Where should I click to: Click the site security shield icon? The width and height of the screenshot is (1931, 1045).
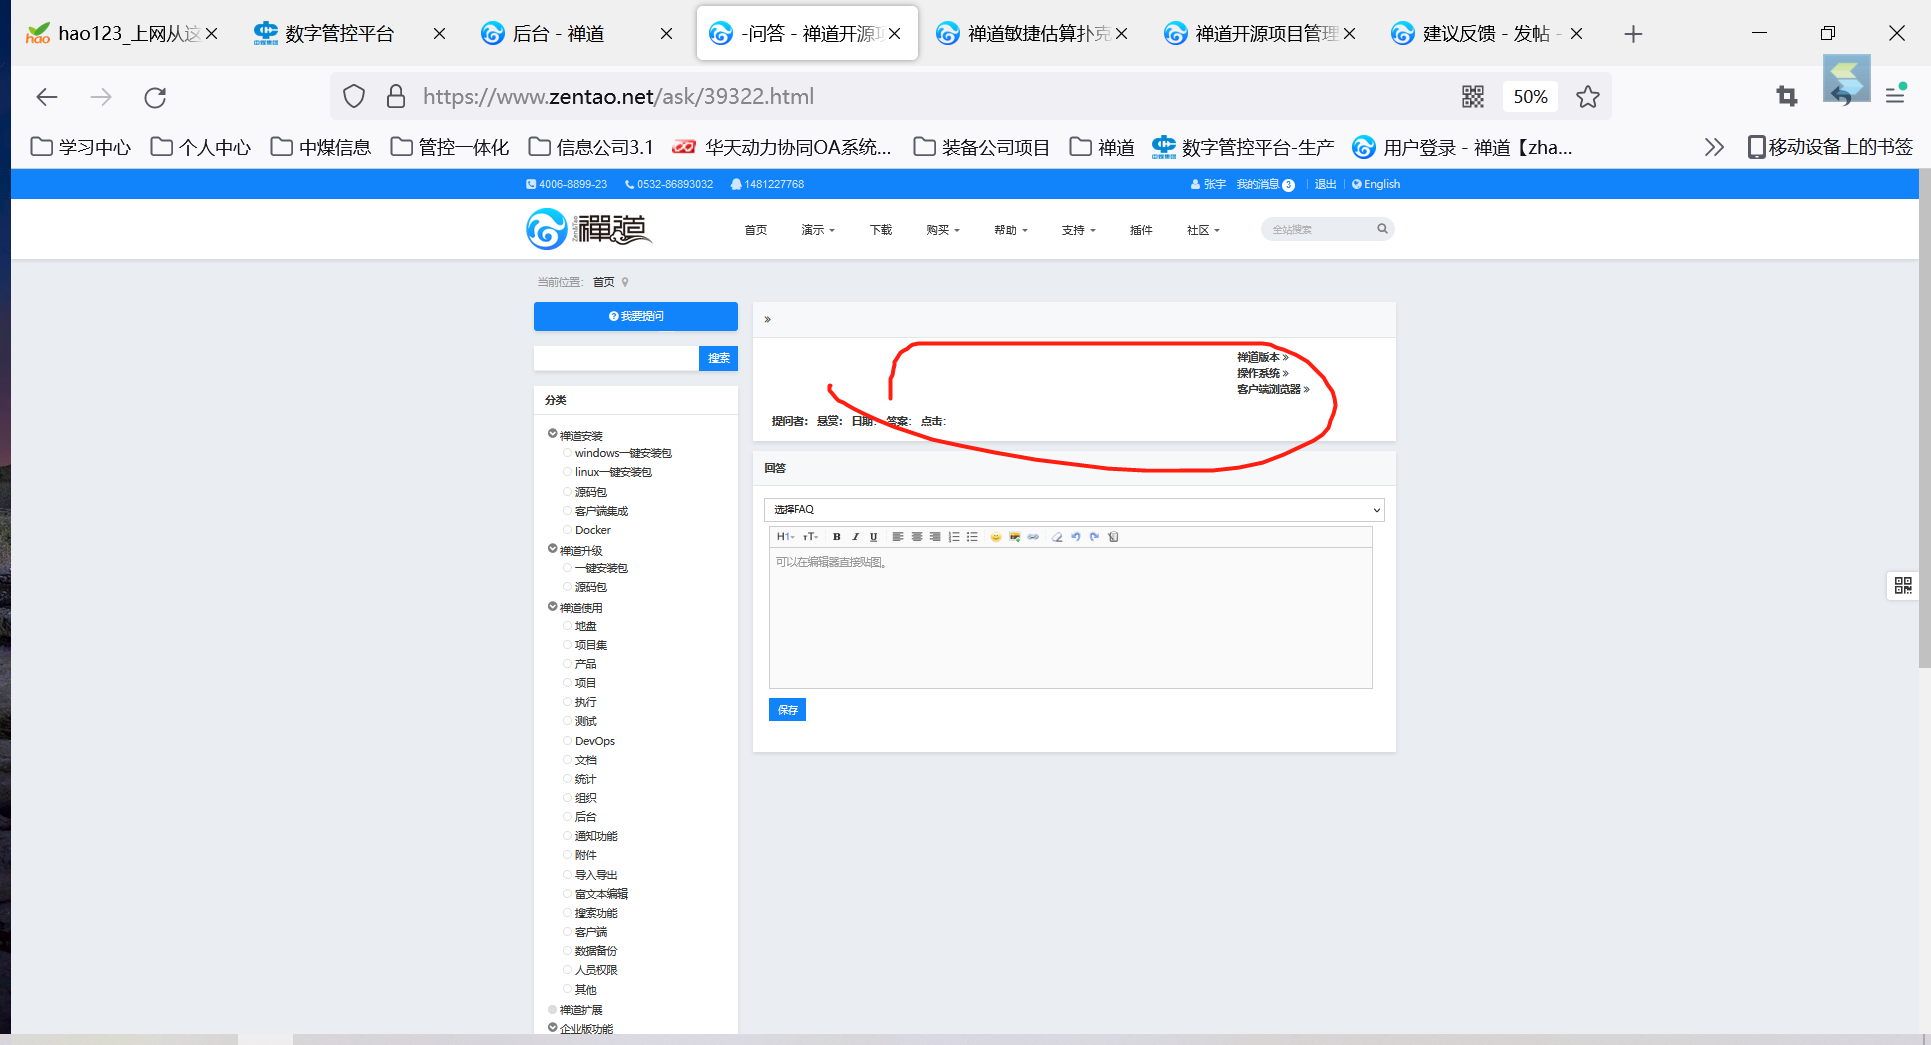tap(354, 96)
